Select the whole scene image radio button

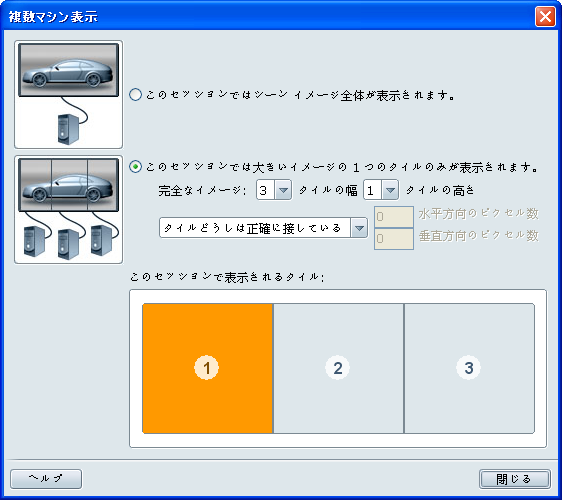click(x=135, y=95)
